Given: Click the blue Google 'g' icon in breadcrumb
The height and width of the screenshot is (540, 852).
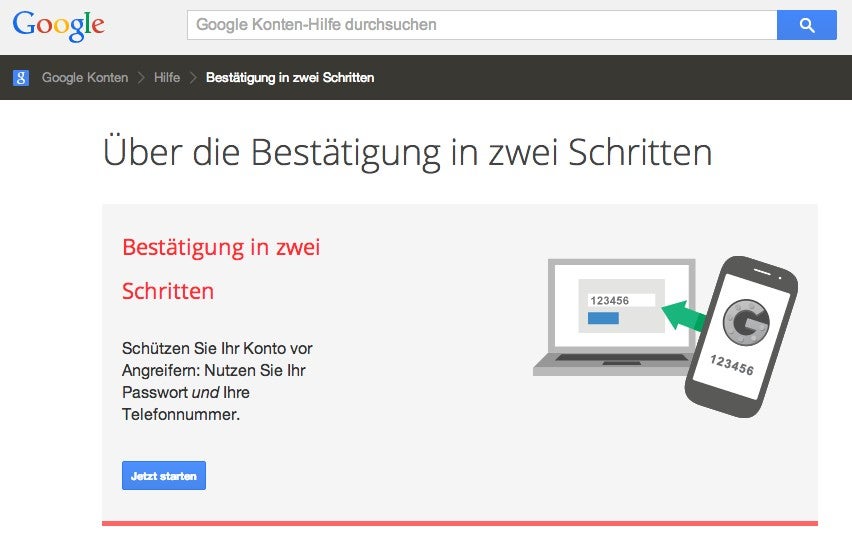Looking at the screenshot, I should (21, 78).
